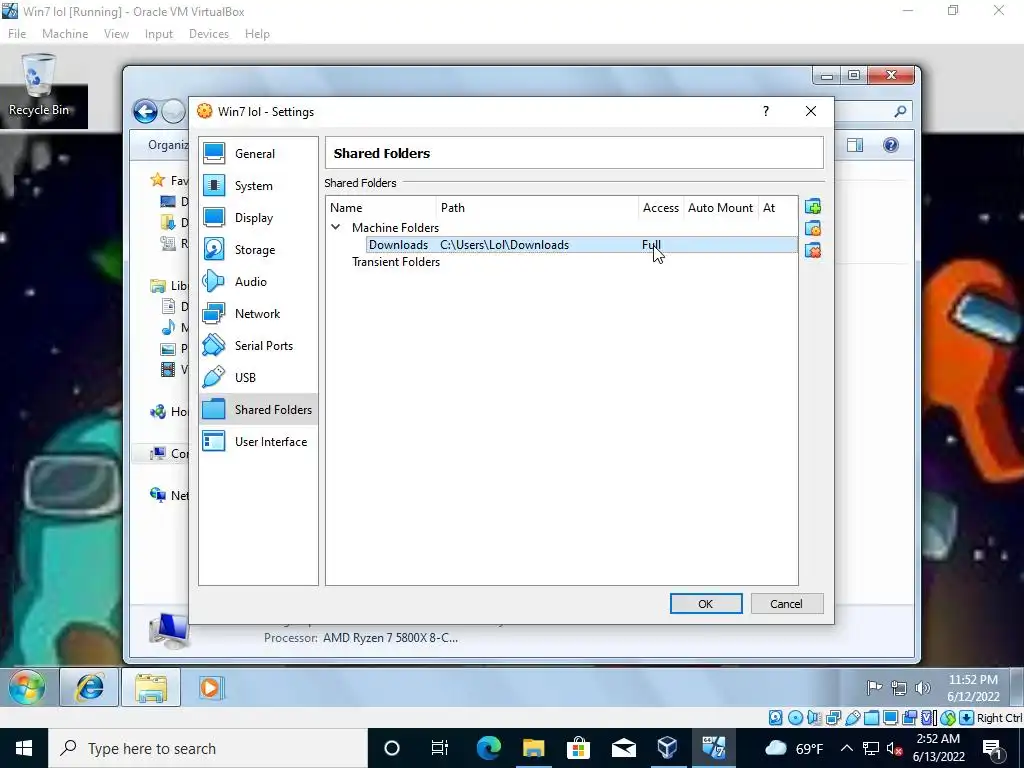The height and width of the screenshot is (768, 1024).
Task: Click the Cancel button
Action: [787, 603]
